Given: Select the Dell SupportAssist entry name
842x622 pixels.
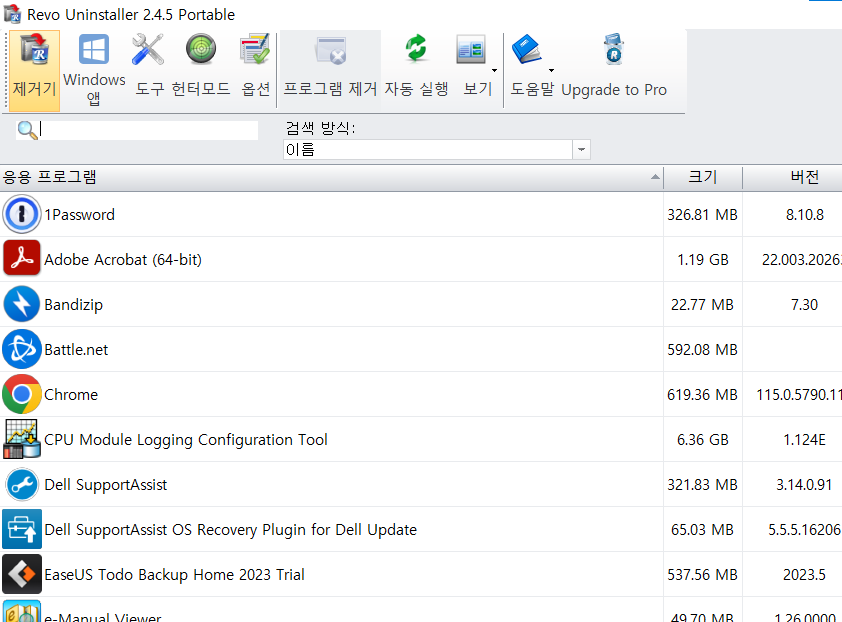Looking at the screenshot, I should pyautogui.click(x=106, y=485).
